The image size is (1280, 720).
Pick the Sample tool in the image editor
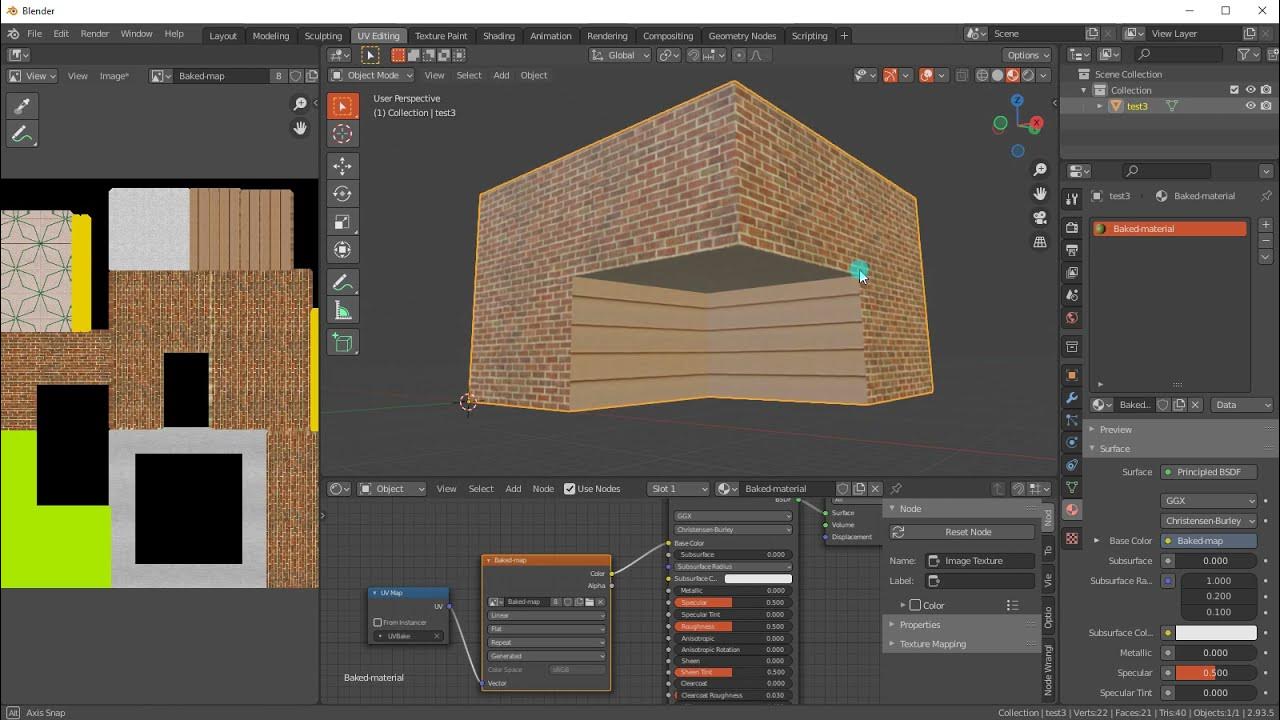[21, 106]
